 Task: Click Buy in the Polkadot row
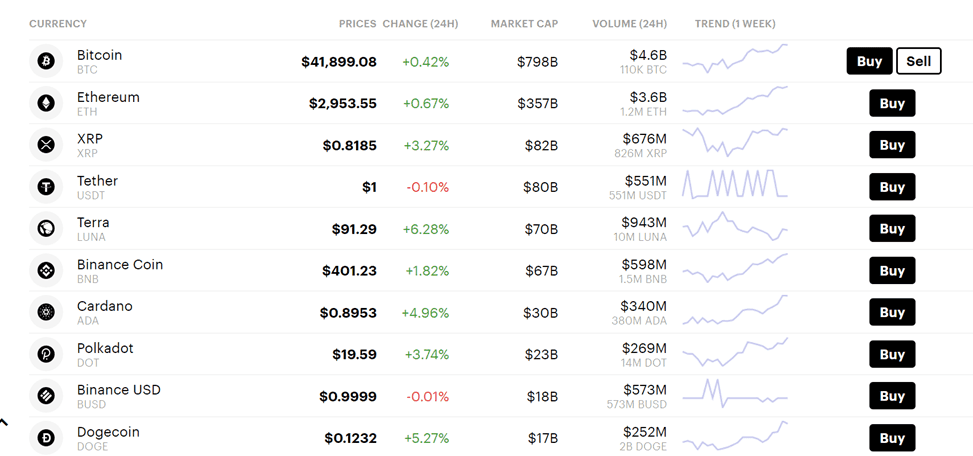click(892, 354)
